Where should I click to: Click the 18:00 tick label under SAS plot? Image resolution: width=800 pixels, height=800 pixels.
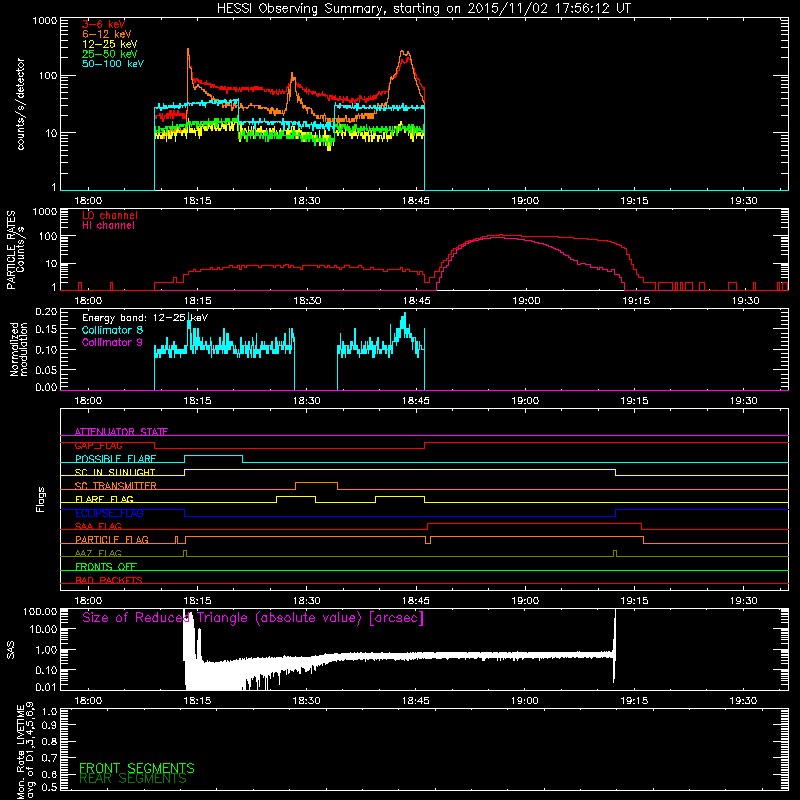click(88, 701)
